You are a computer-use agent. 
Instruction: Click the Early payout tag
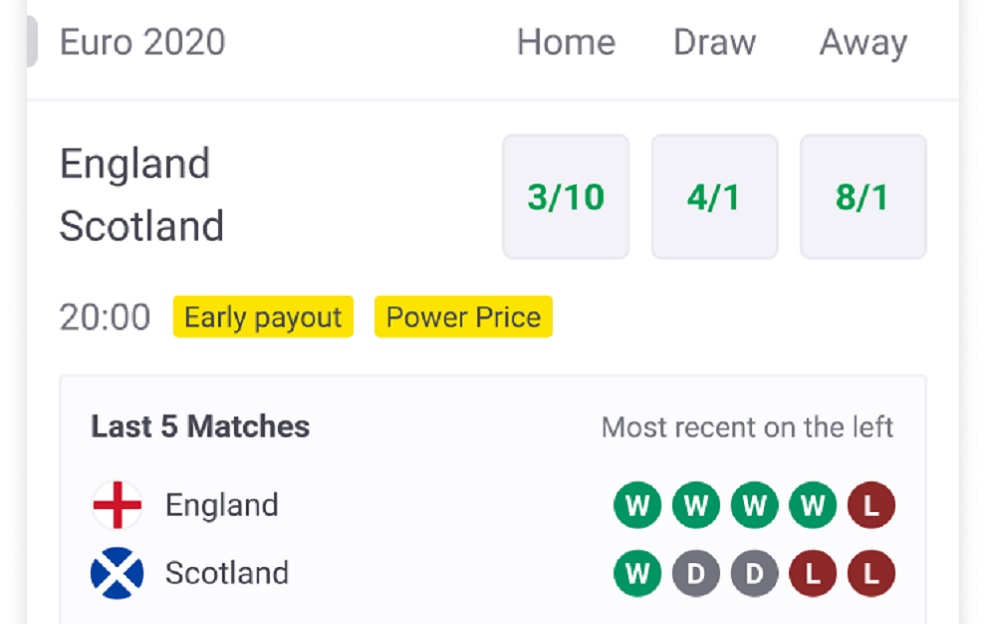pyautogui.click(x=263, y=317)
